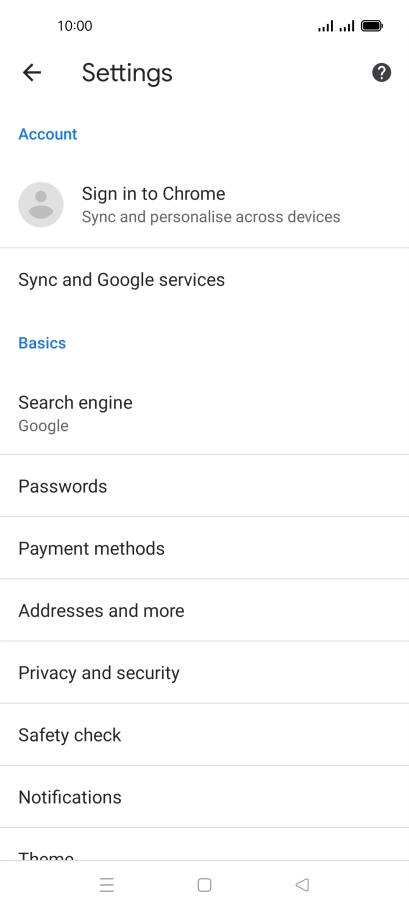Viewport: 409px width, 910px height.
Task: Tap the Android home square icon
Action: [204, 884]
